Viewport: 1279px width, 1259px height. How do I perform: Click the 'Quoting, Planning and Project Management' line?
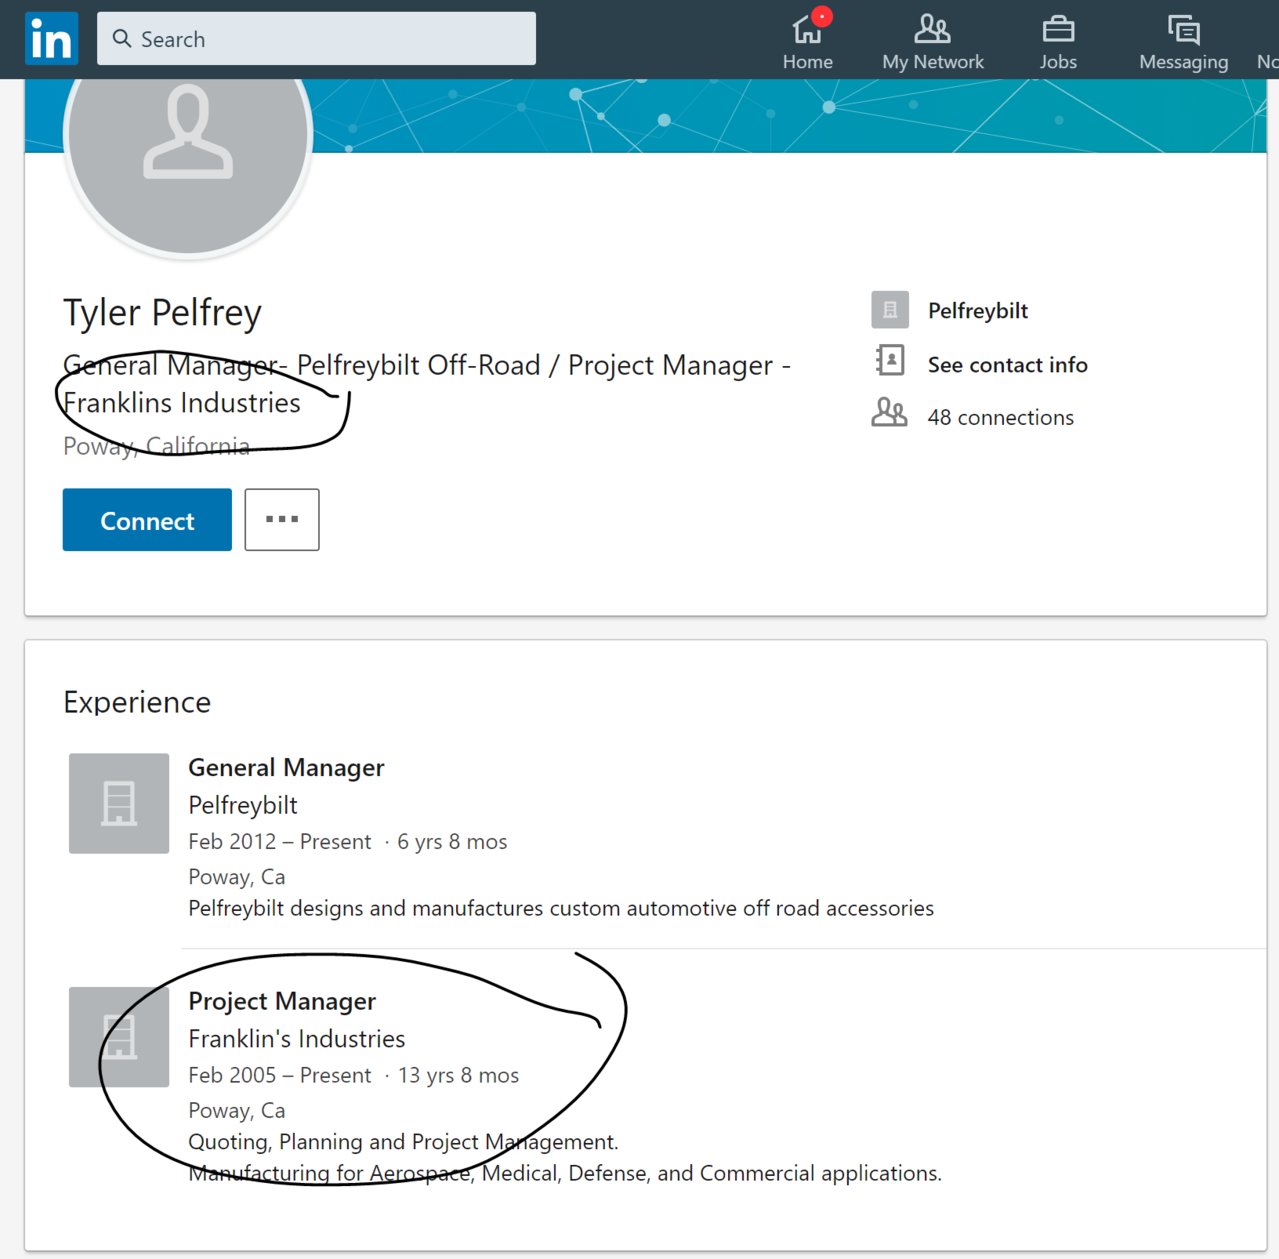(403, 1142)
